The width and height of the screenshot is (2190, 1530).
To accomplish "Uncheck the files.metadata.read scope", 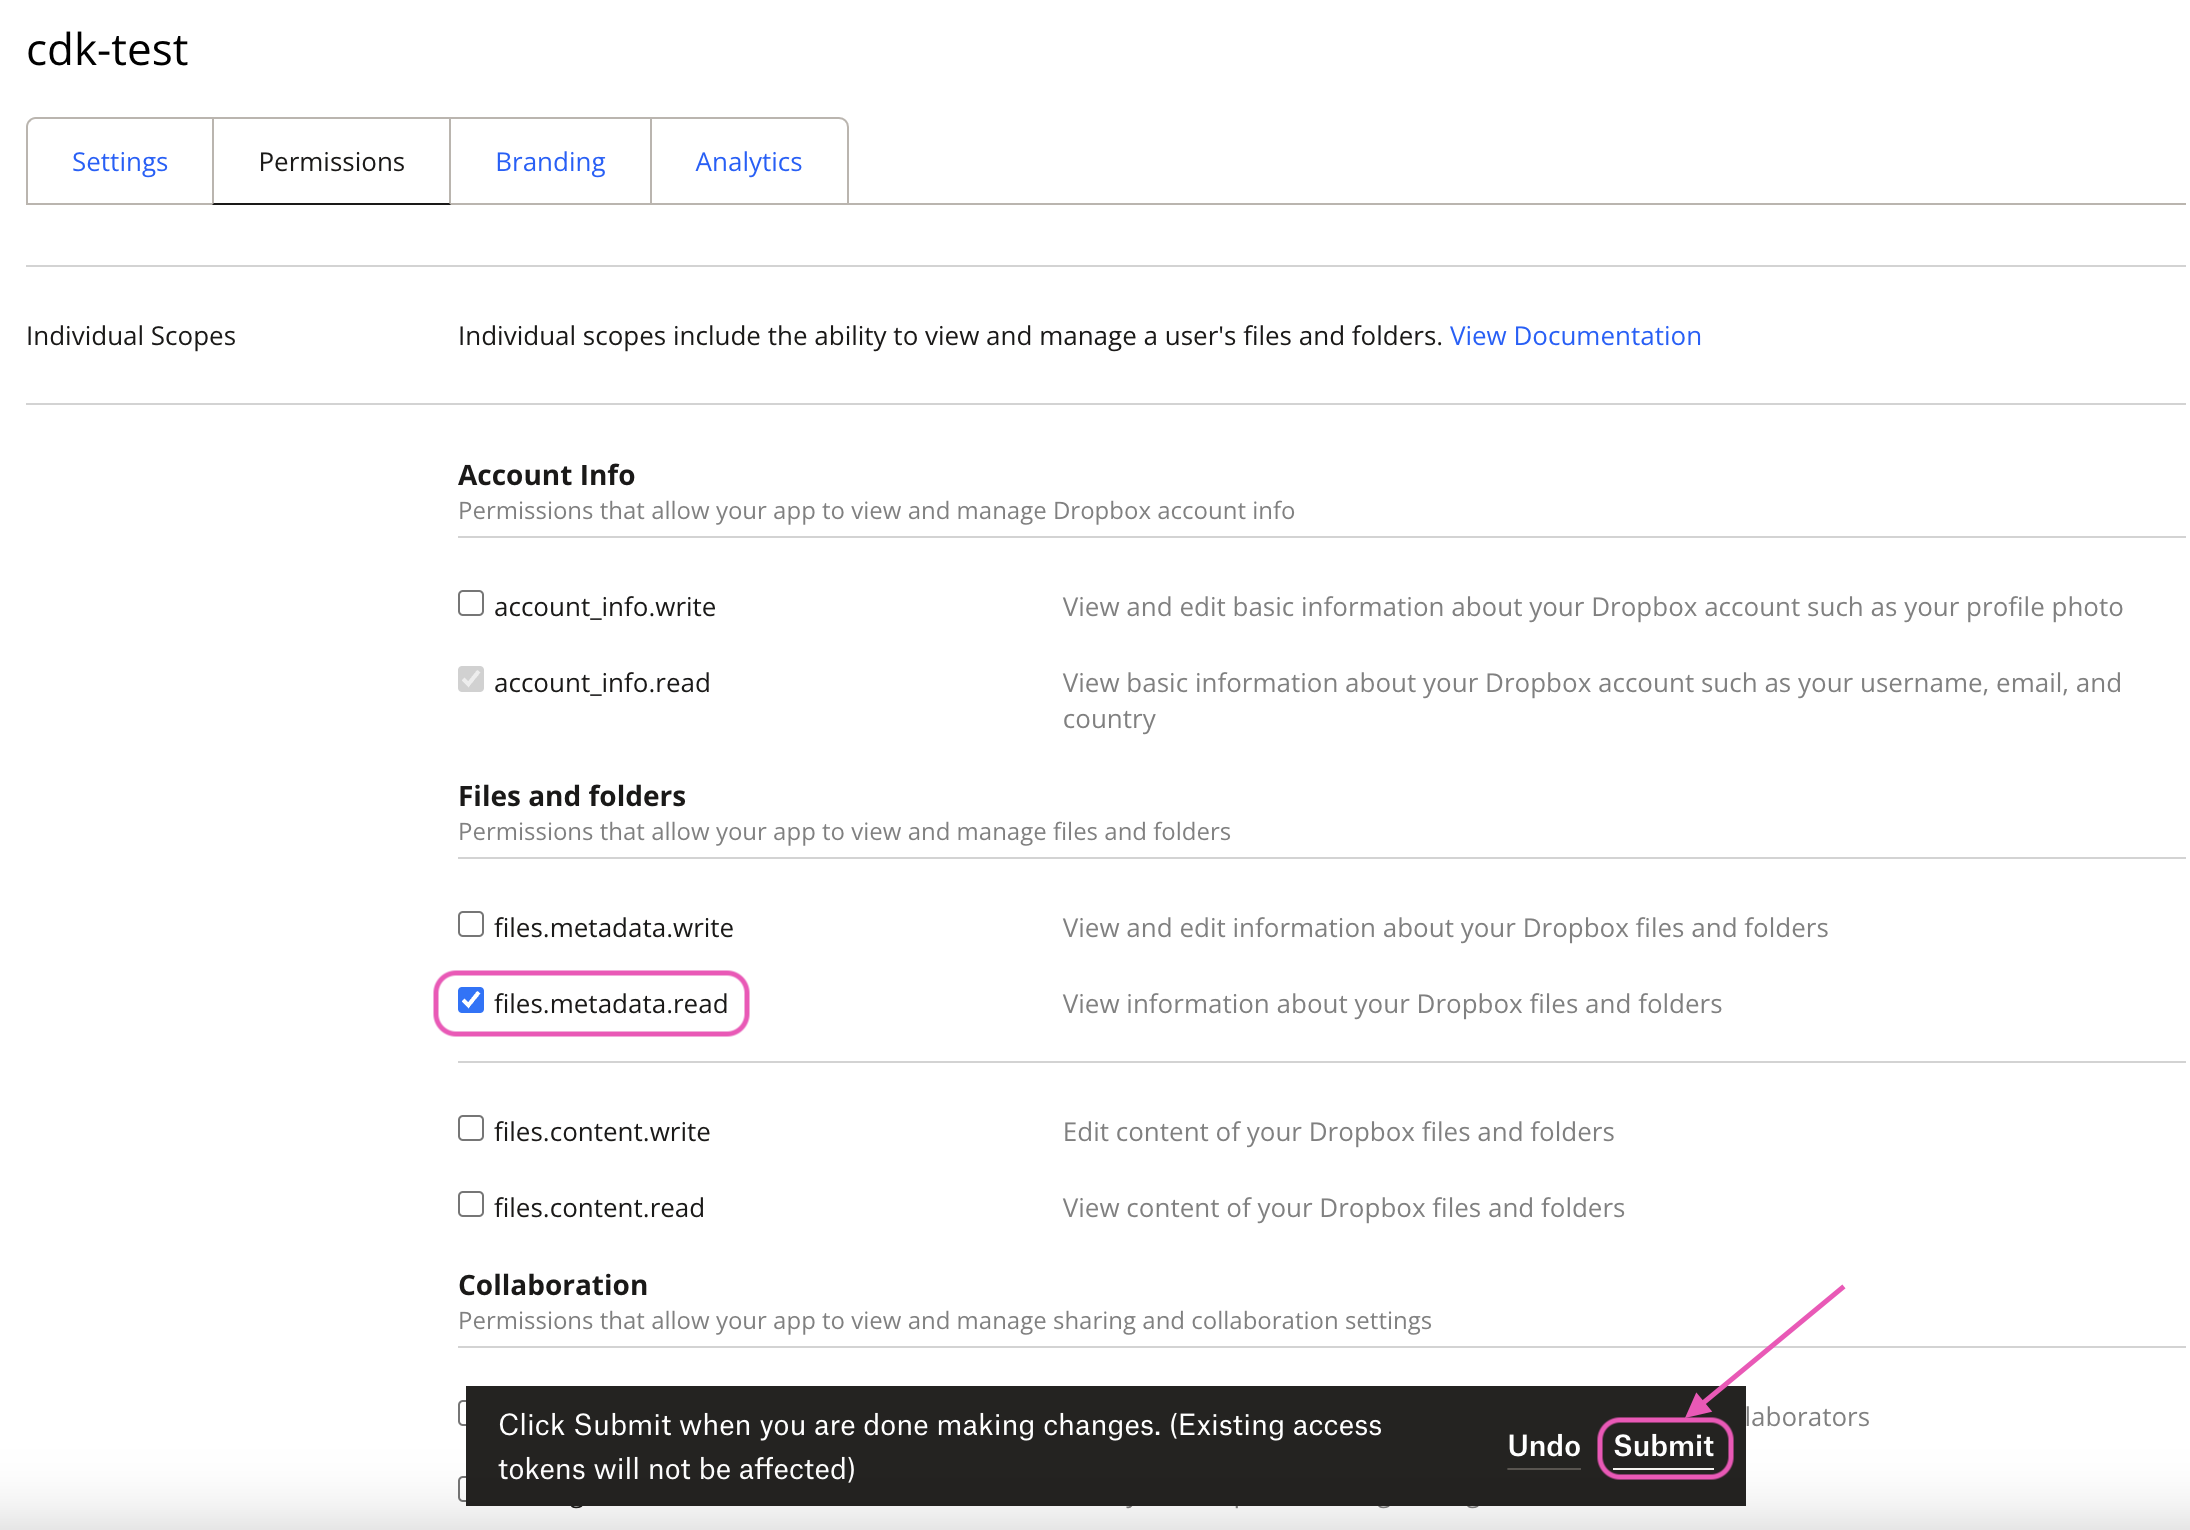I will click(470, 1000).
